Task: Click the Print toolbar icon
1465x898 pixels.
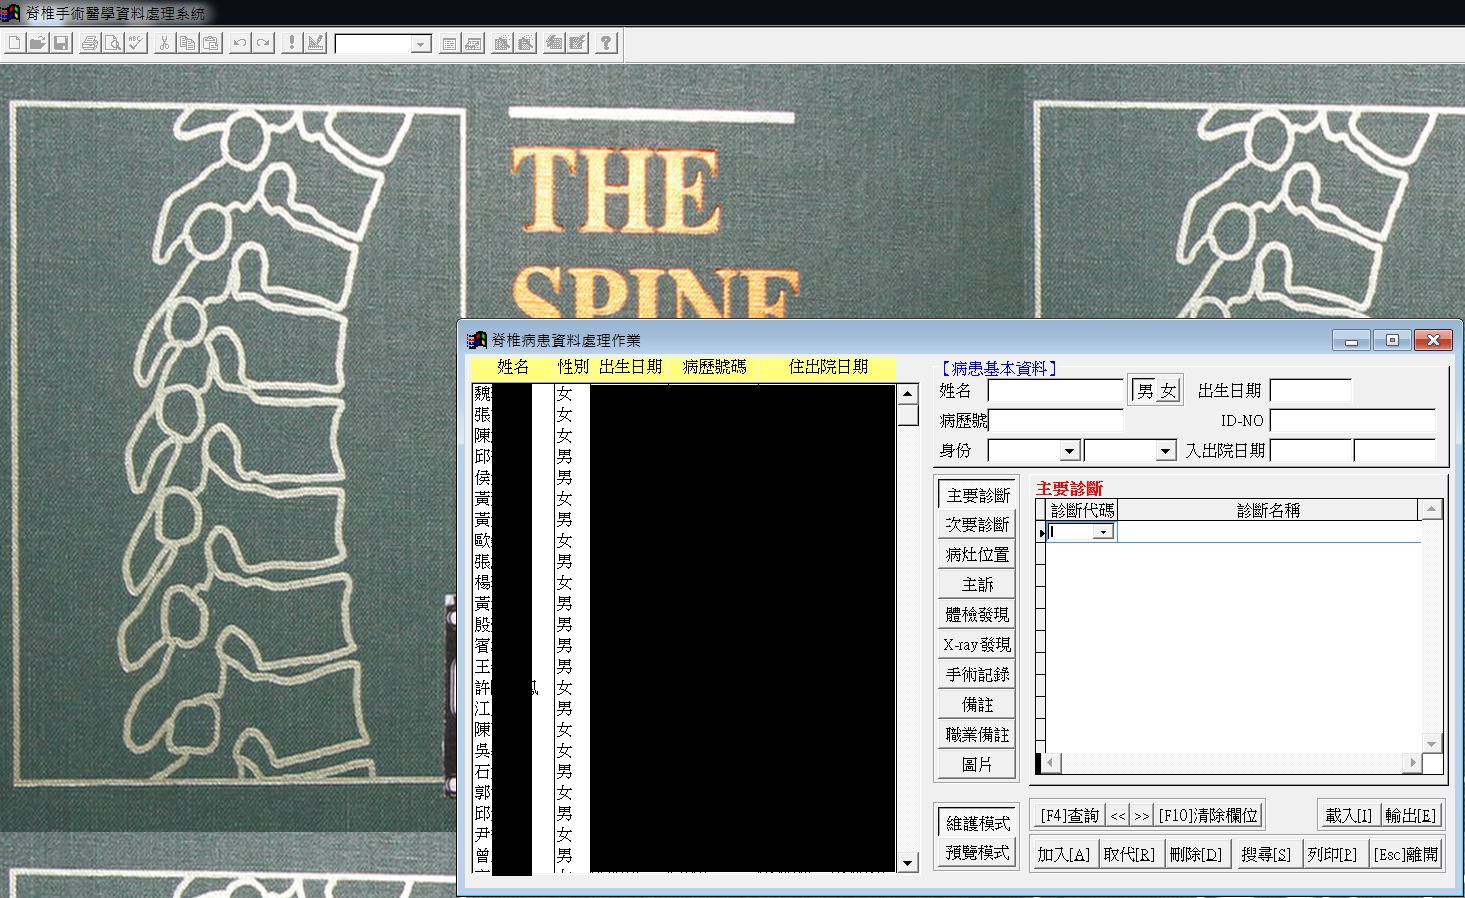Action: (90, 43)
